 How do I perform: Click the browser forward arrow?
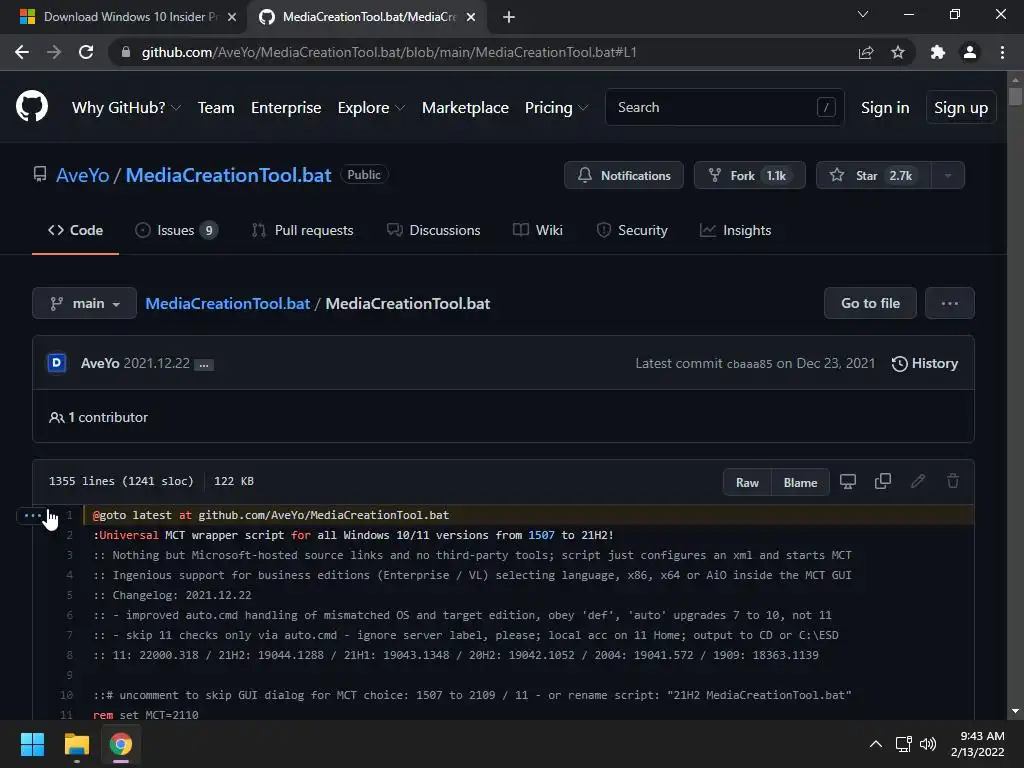coord(54,52)
